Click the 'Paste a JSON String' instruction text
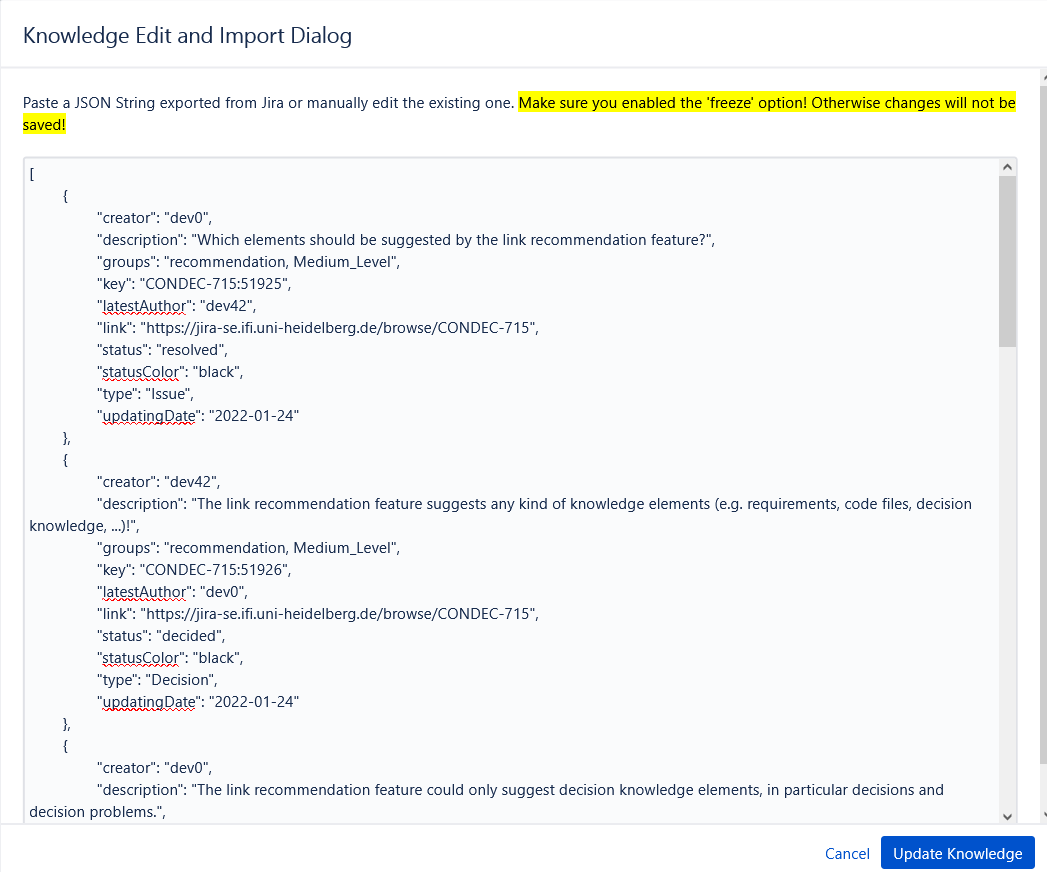 click(268, 103)
